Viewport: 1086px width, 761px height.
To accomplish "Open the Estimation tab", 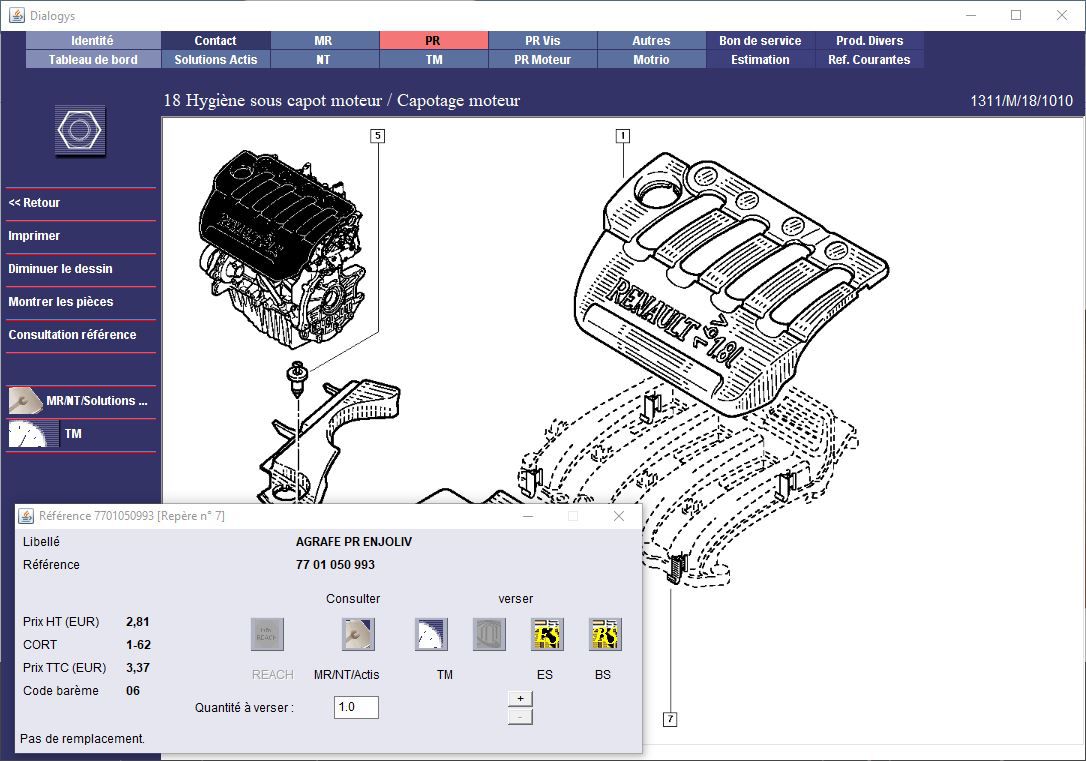I will coord(760,60).
